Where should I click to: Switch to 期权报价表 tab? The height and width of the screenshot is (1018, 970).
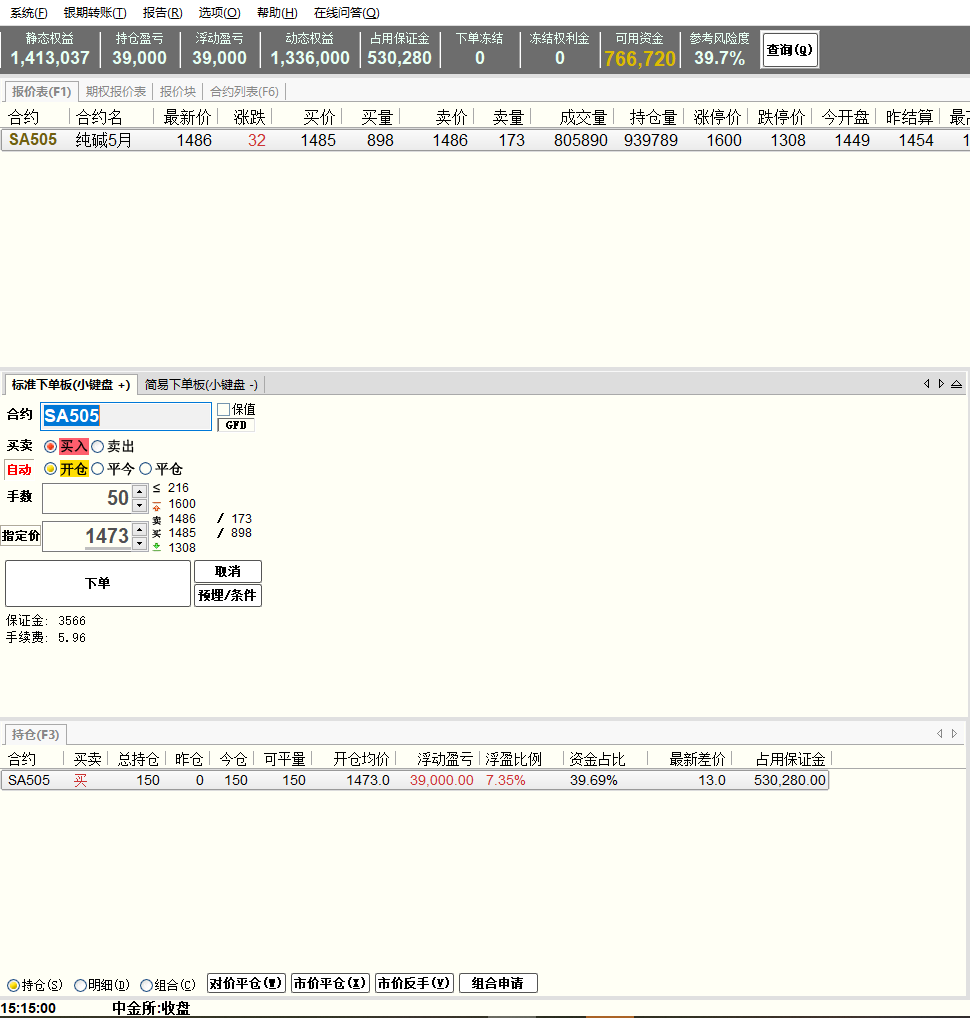pyautogui.click(x=116, y=92)
